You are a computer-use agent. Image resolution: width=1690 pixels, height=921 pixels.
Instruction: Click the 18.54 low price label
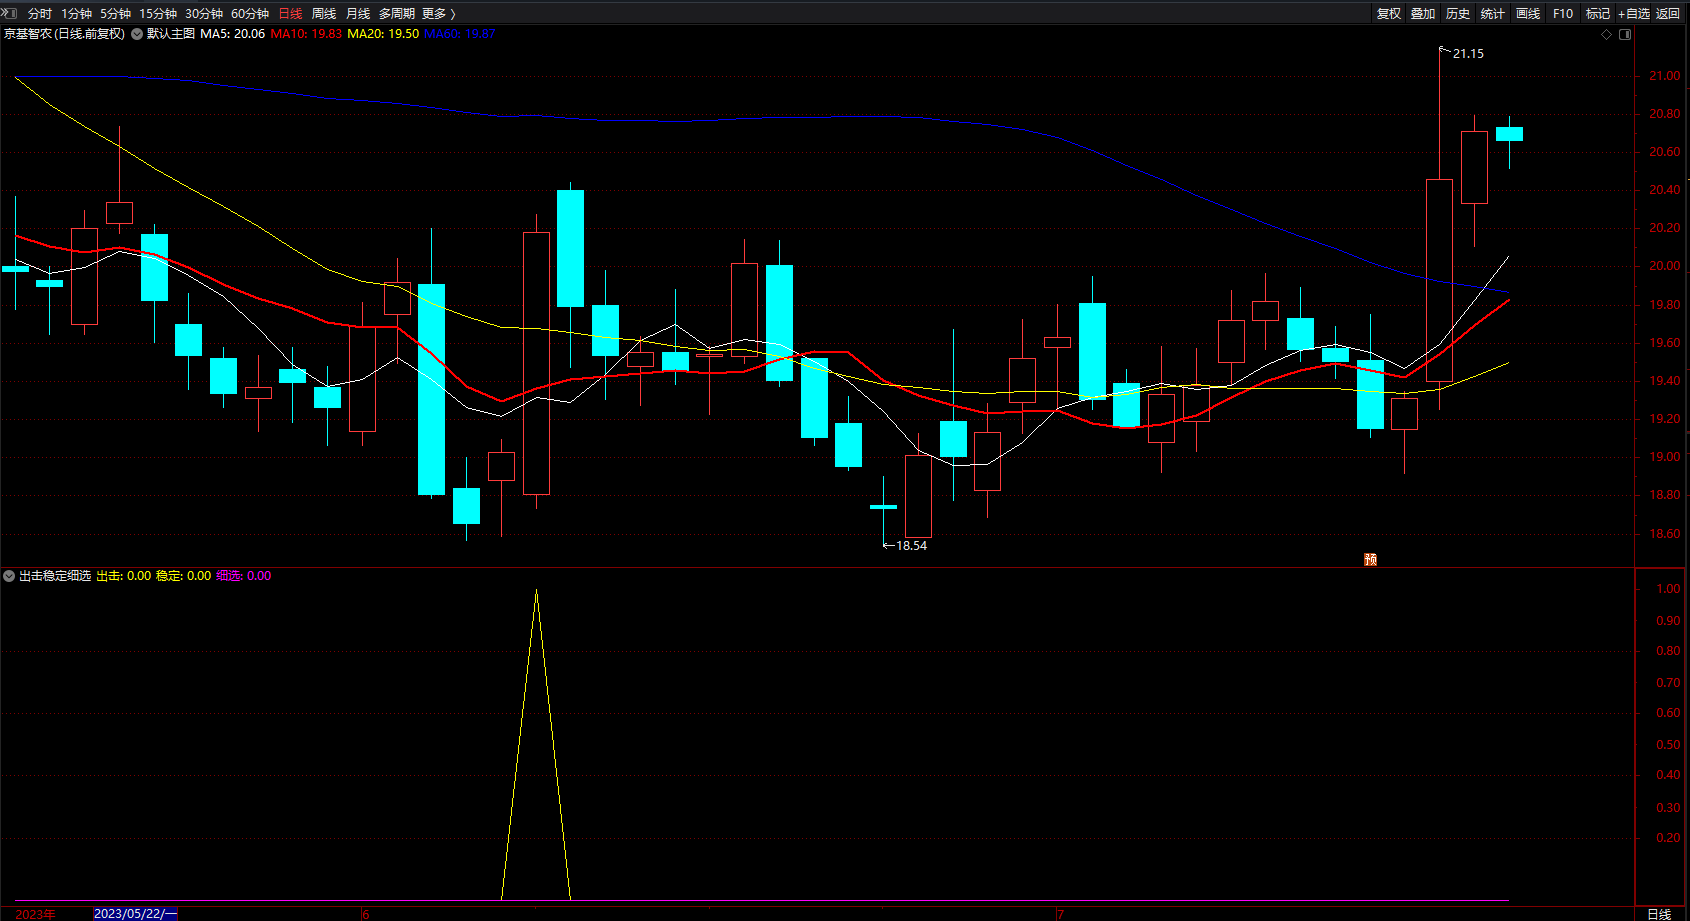pyautogui.click(x=911, y=546)
